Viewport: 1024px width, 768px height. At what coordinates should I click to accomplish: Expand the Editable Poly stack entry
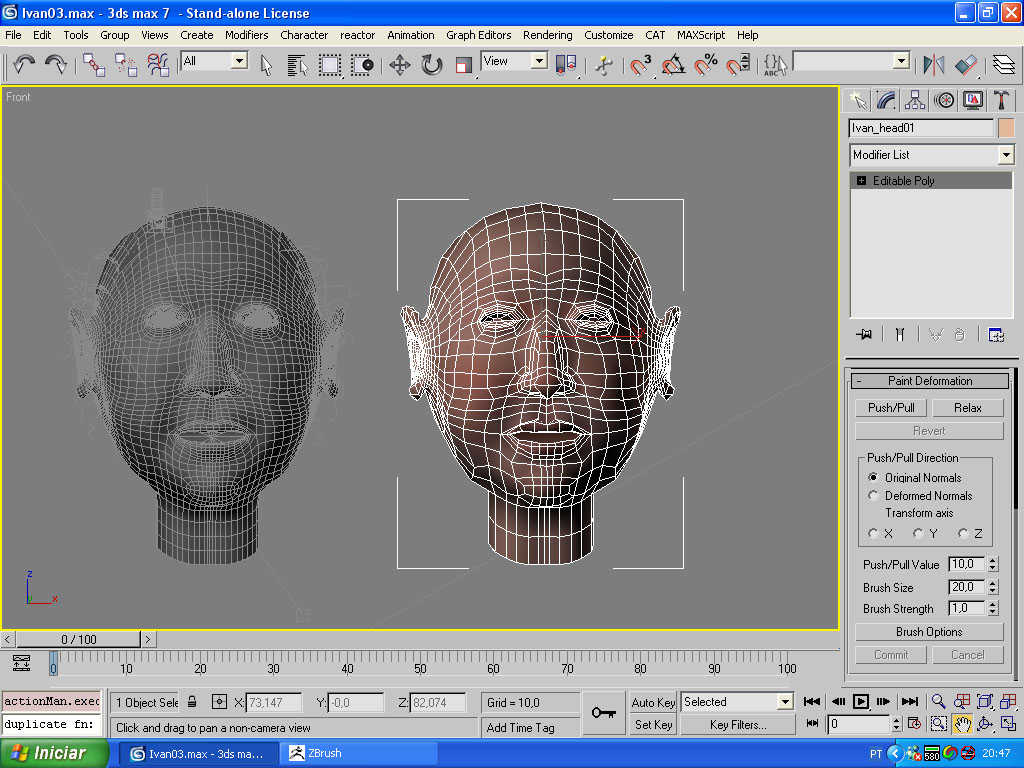click(x=861, y=181)
